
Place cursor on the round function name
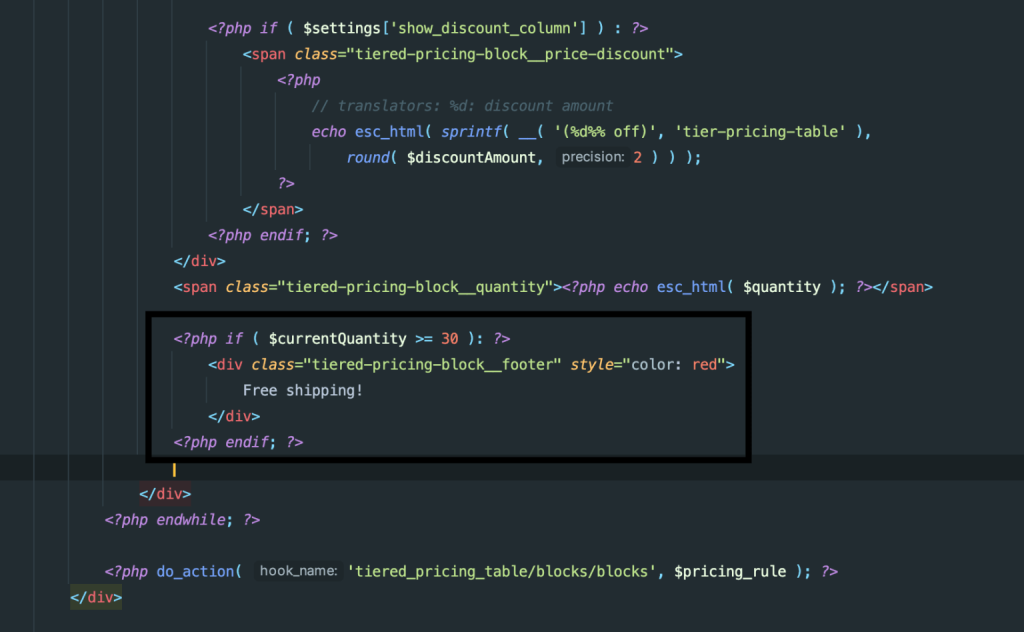pos(368,158)
